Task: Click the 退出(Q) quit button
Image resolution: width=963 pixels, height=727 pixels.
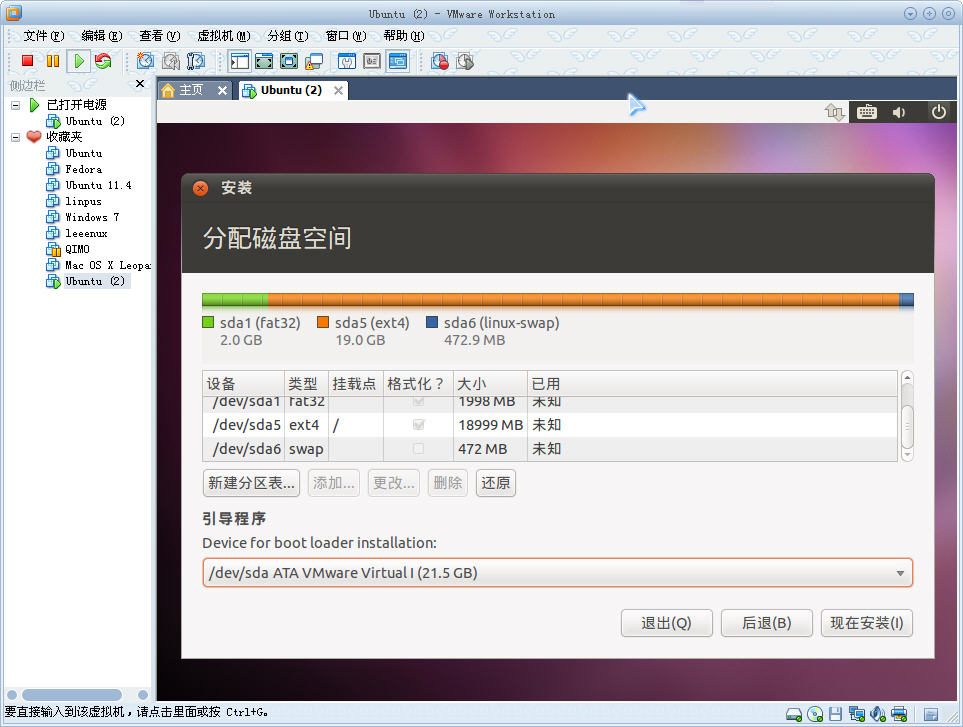Action: click(666, 623)
